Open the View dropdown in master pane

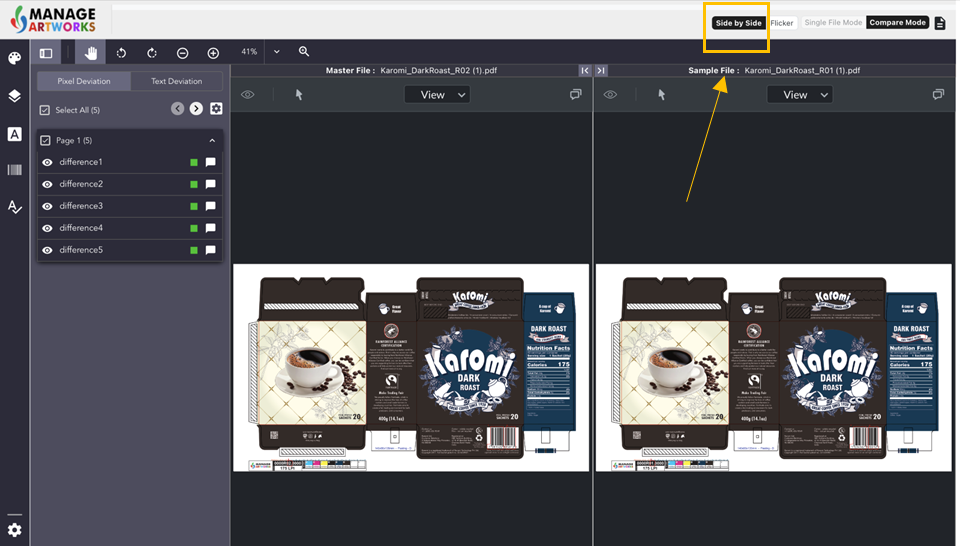[438, 95]
